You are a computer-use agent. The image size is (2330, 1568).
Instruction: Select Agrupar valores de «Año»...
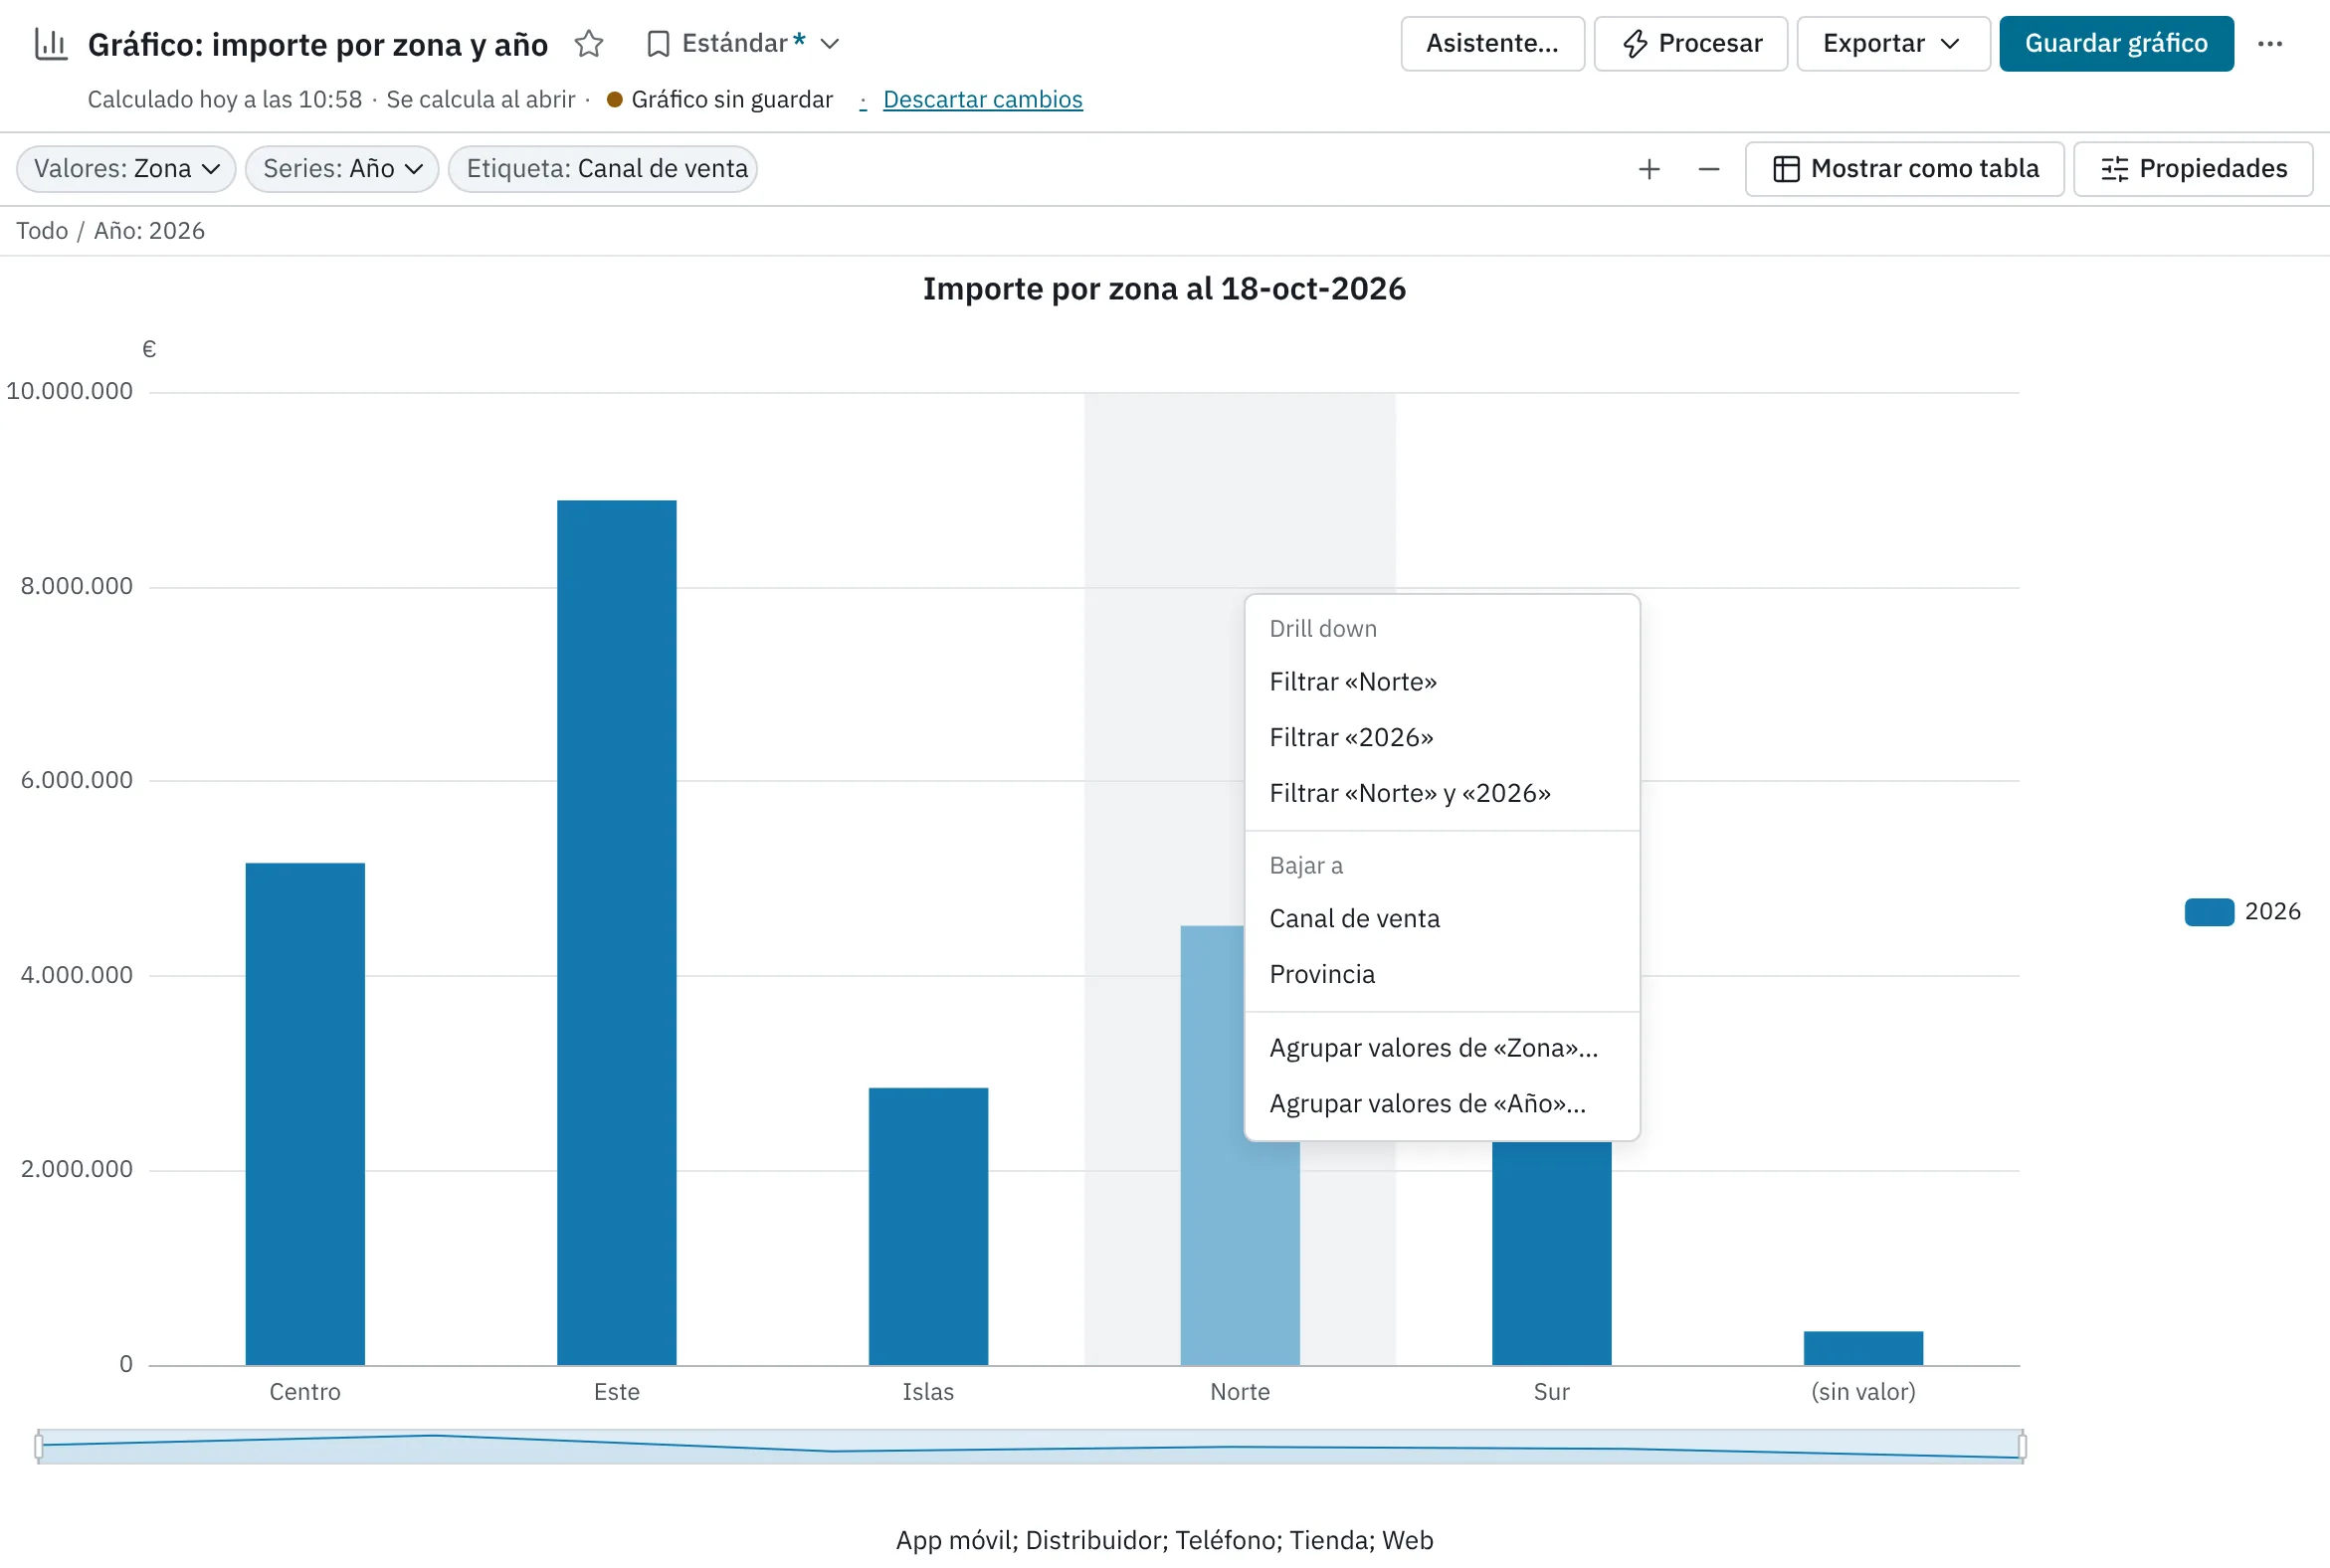[x=1442, y=1104]
